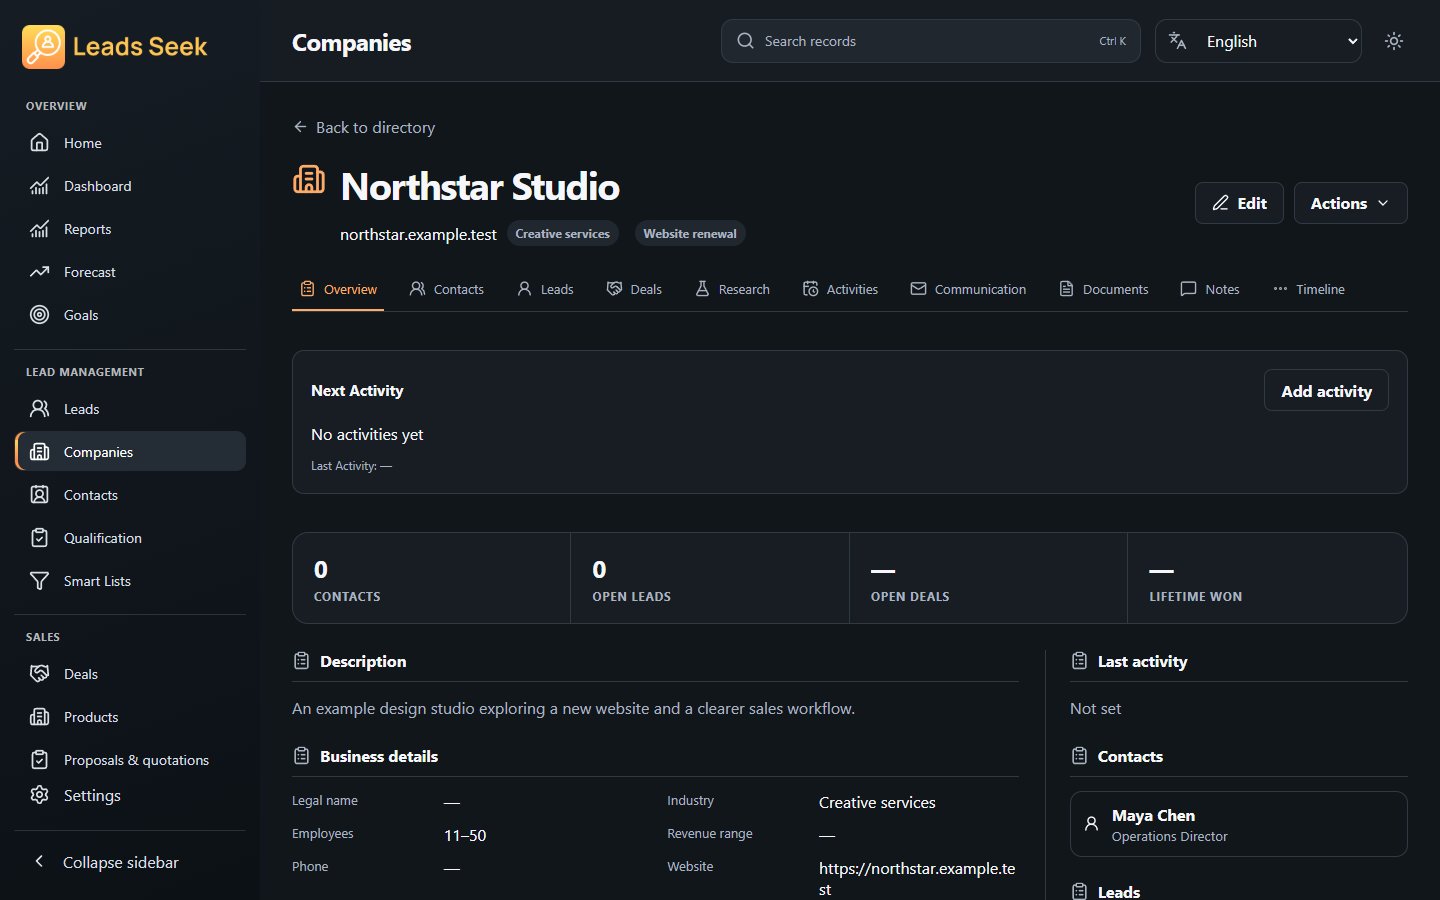This screenshot has height=900, width=1440.
Task: Open the Documents tab
Action: coord(1104,289)
